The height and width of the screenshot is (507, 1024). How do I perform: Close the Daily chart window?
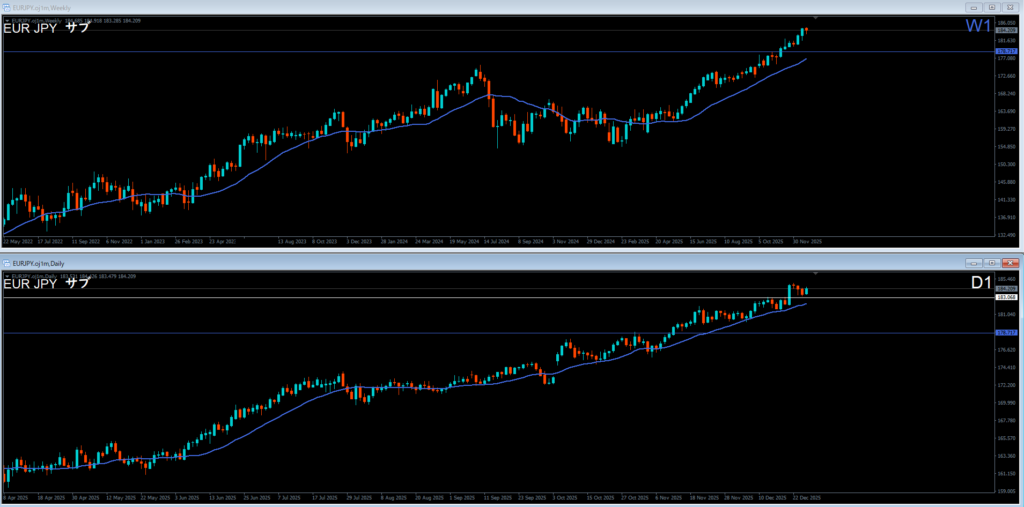coord(1008,262)
